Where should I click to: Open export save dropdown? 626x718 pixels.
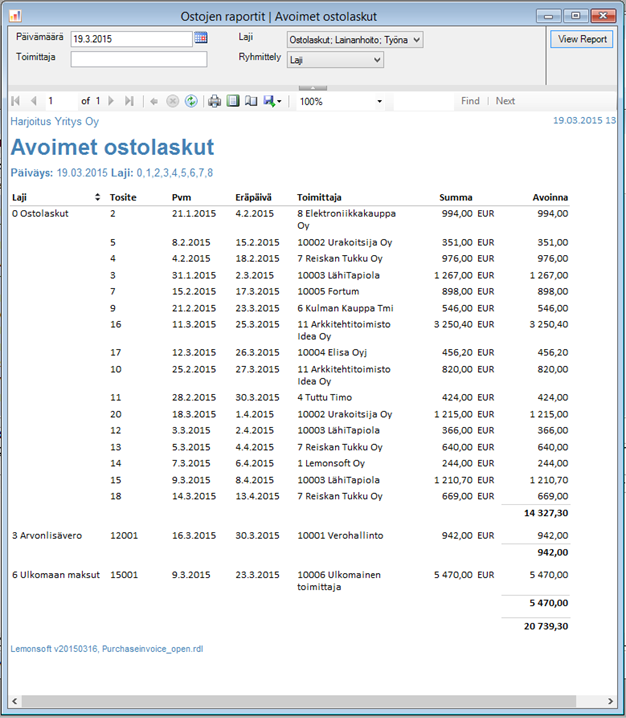click(272, 101)
